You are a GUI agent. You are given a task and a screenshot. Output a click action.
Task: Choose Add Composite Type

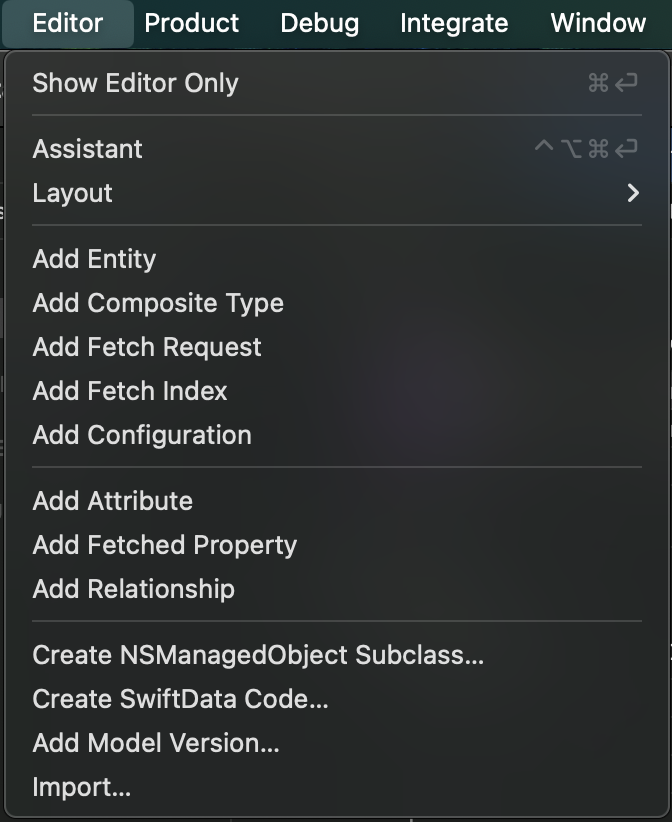pos(337,303)
